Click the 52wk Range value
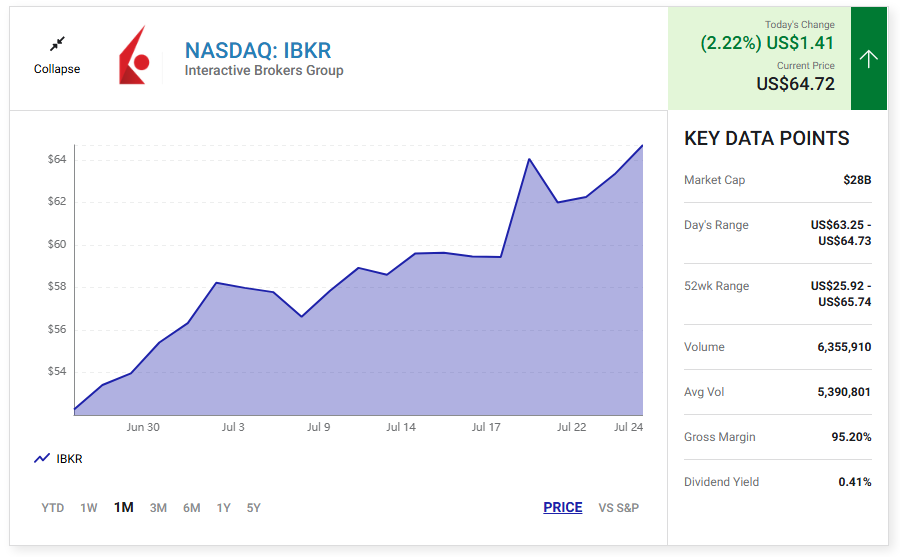The width and height of the screenshot is (900, 557). point(841,294)
